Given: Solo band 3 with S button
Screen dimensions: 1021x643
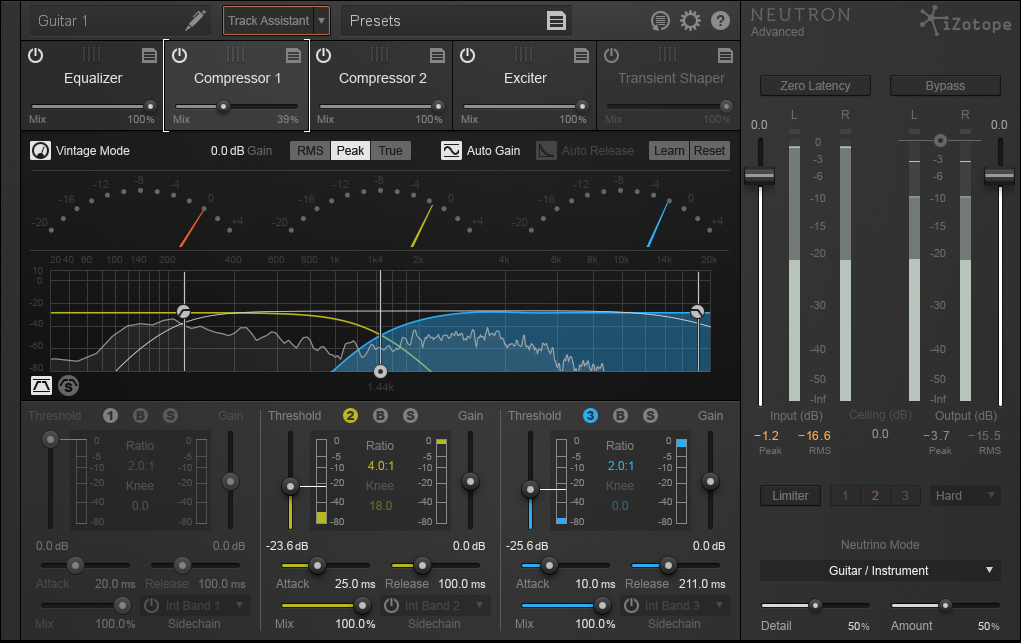Looking at the screenshot, I should (x=650, y=416).
